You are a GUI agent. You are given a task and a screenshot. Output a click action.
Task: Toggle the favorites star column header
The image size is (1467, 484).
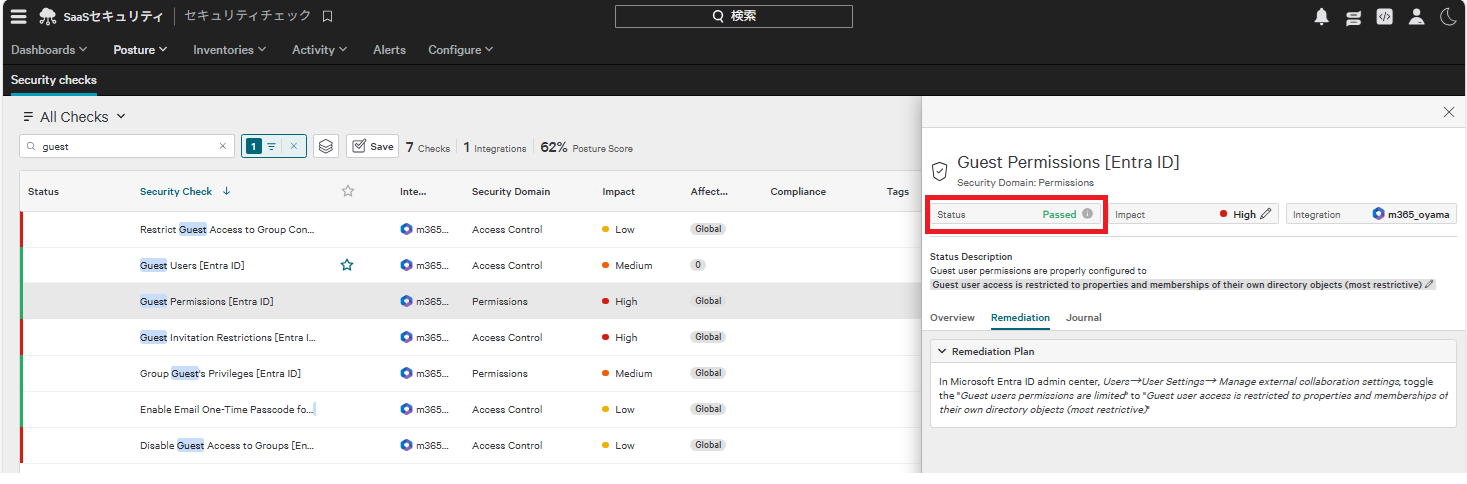(x=348, y=191)
